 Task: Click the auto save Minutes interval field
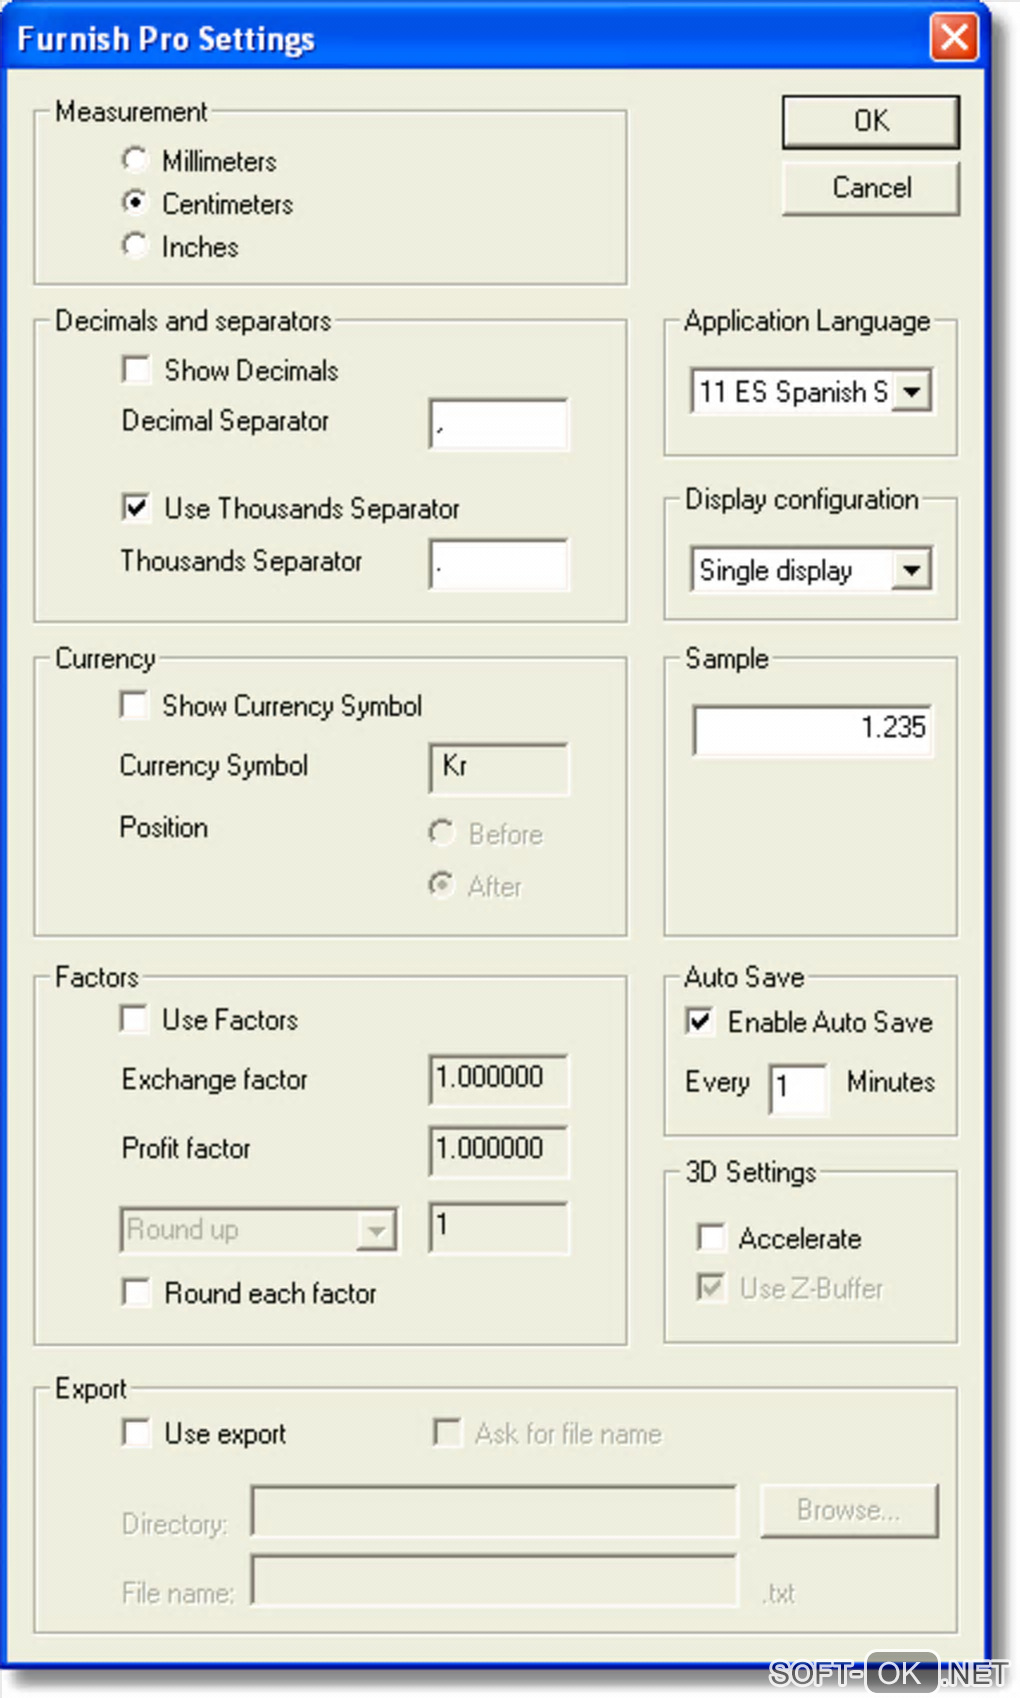(x=798, y=1087)
